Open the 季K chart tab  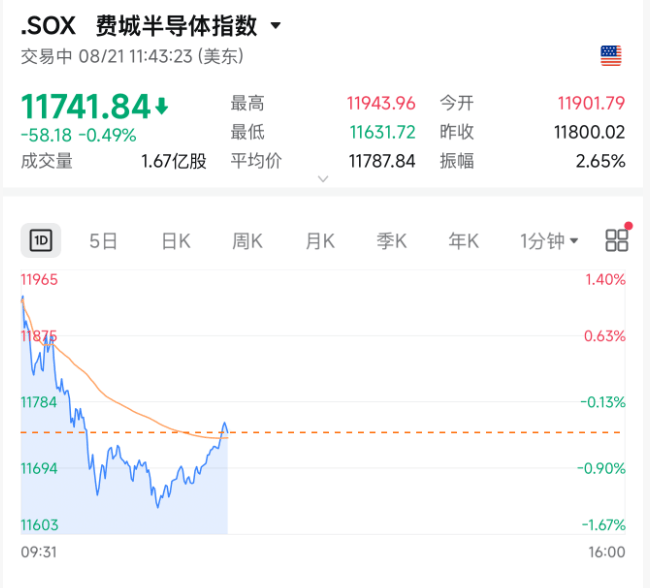point(391,241)
